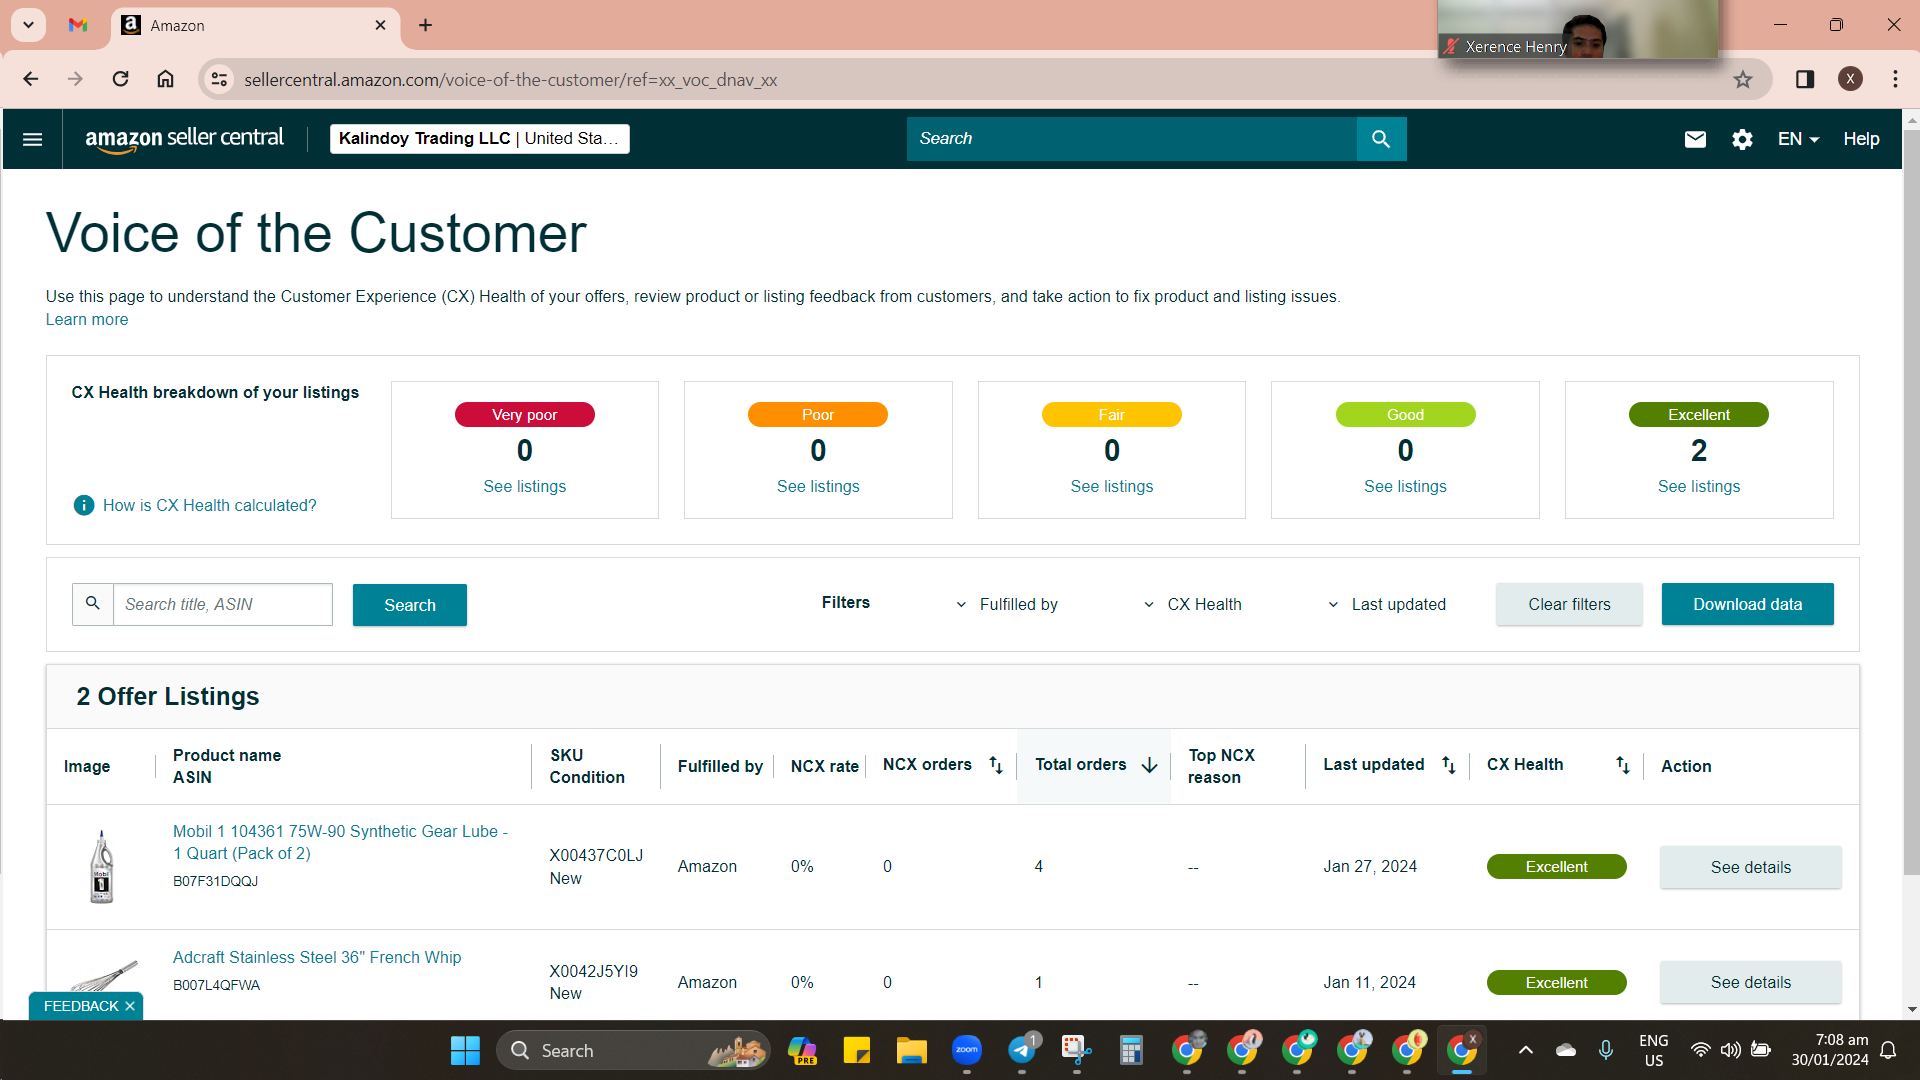This screenshot has height=1080, width=1920.
Task: See listings under Fair
Action: pyautogui.click(x=1111, y=487)
